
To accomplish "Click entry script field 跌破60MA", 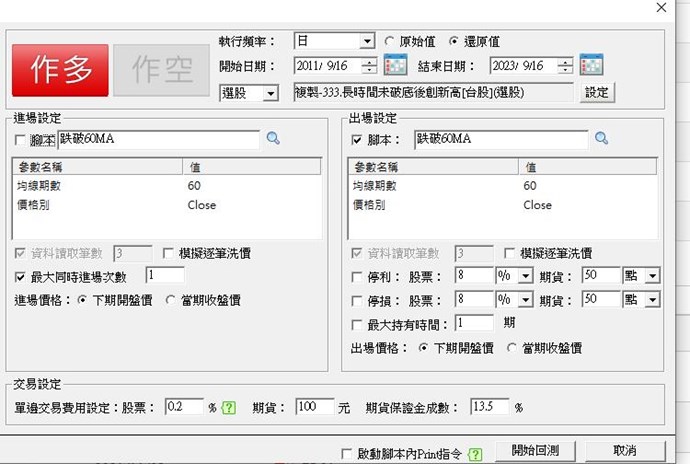I will click(x=158, y=140).
